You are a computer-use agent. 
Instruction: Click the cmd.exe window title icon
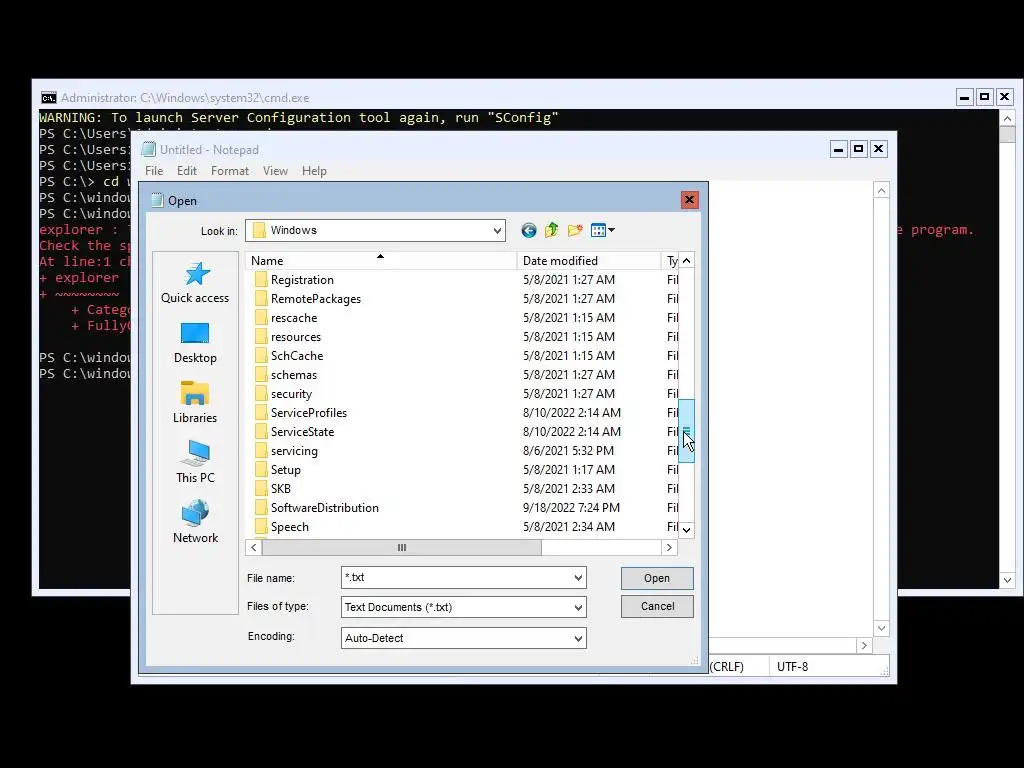pos(48,98)
